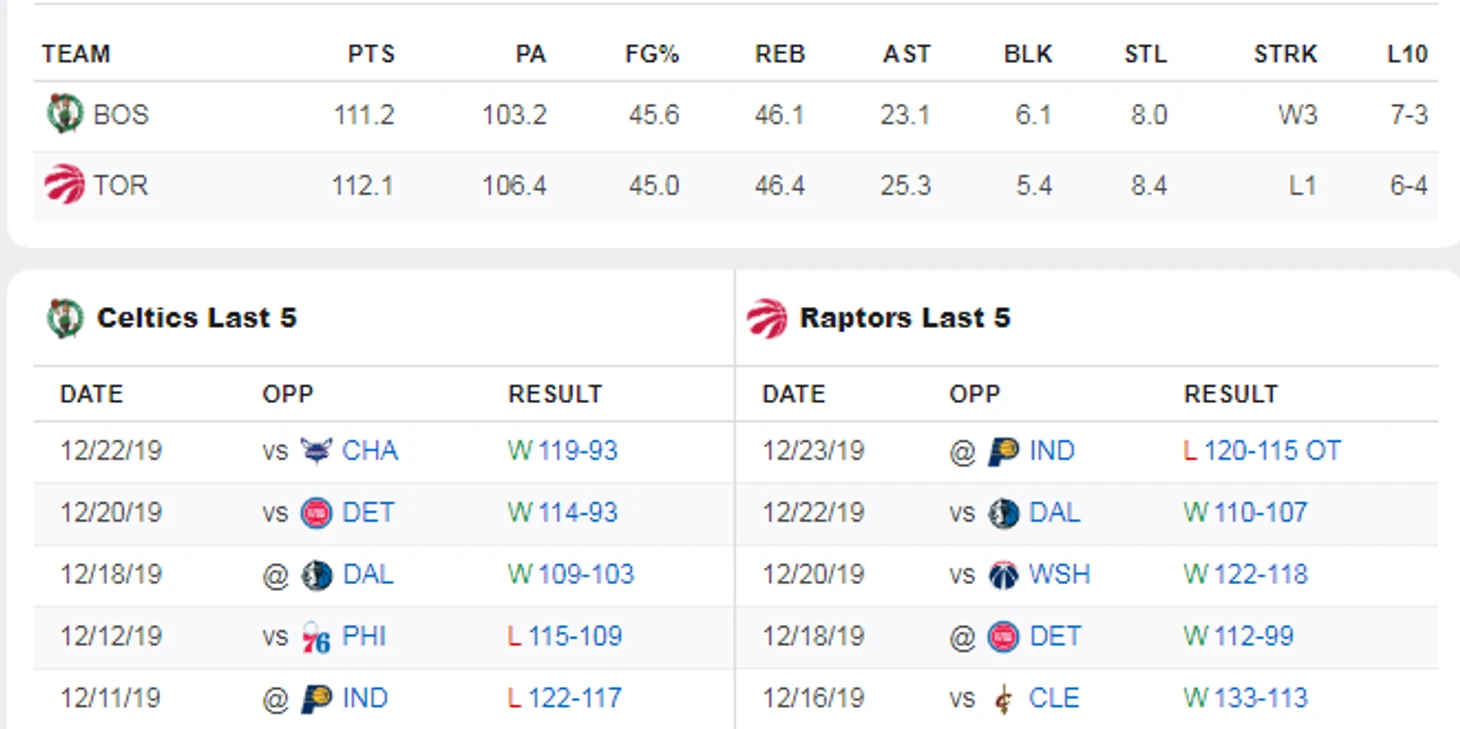The width and height of the screenshot is (1460, 729).
Task: Click the BOS team name in stats table
Action: [121, 115]
